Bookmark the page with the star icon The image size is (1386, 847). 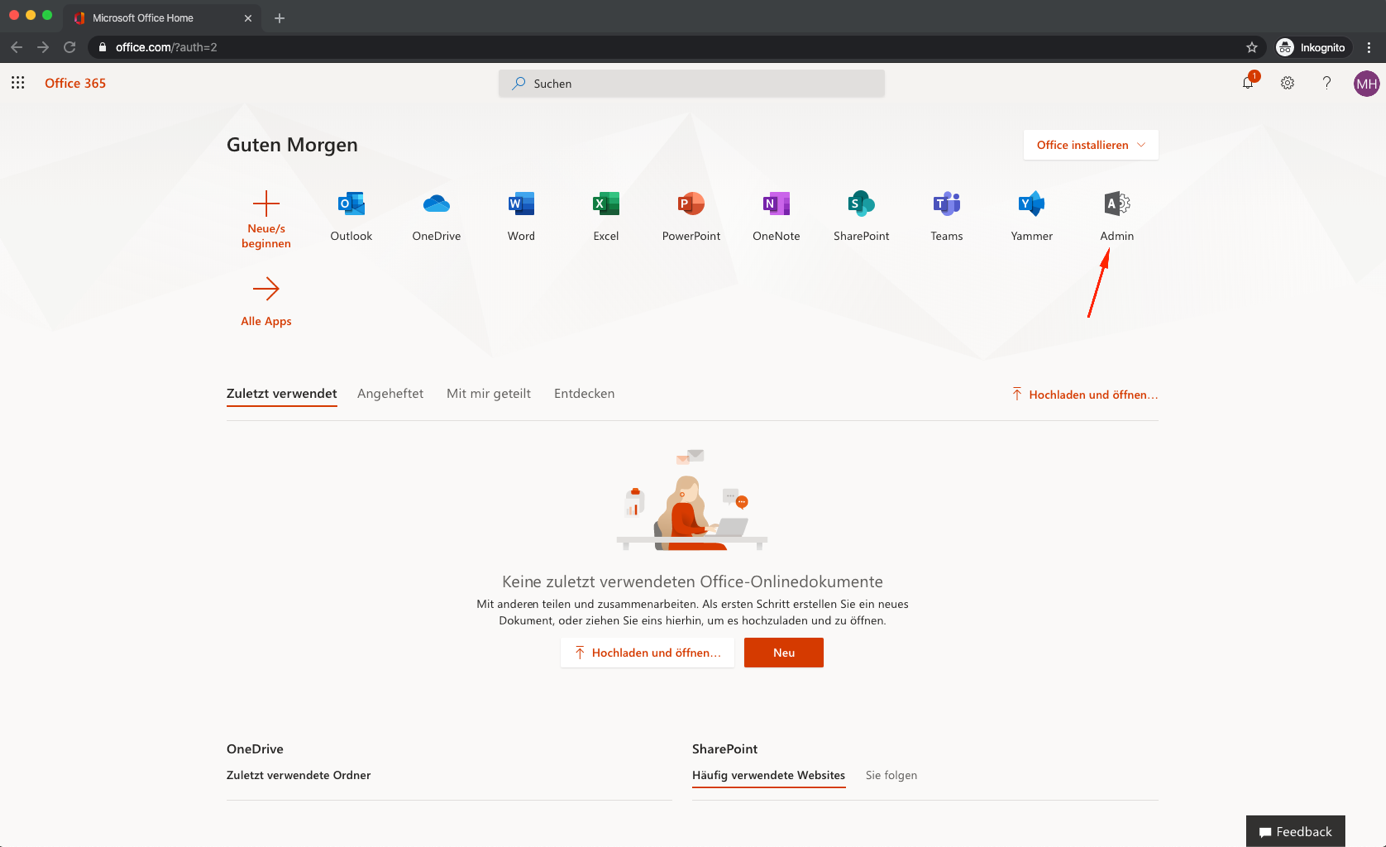tap(1252, 47)
